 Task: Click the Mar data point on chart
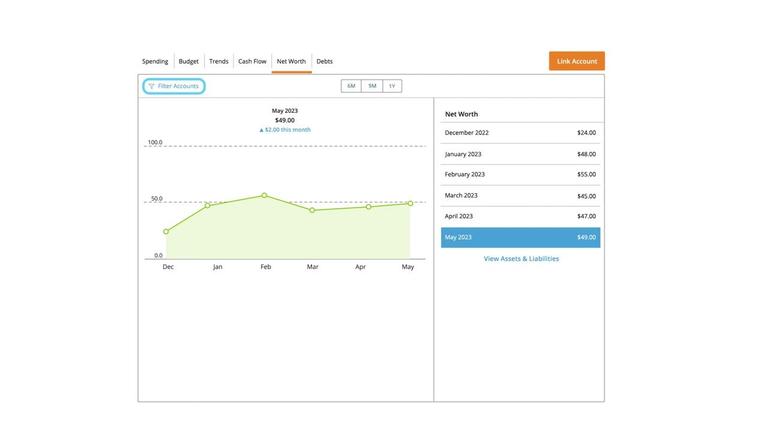[x=312, y=210]
